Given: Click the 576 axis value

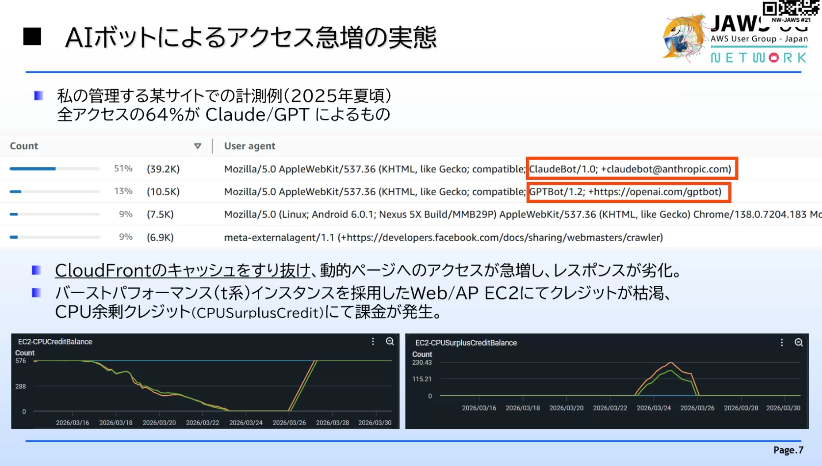Looking at the screenshot, I should (x=20, y=361).
